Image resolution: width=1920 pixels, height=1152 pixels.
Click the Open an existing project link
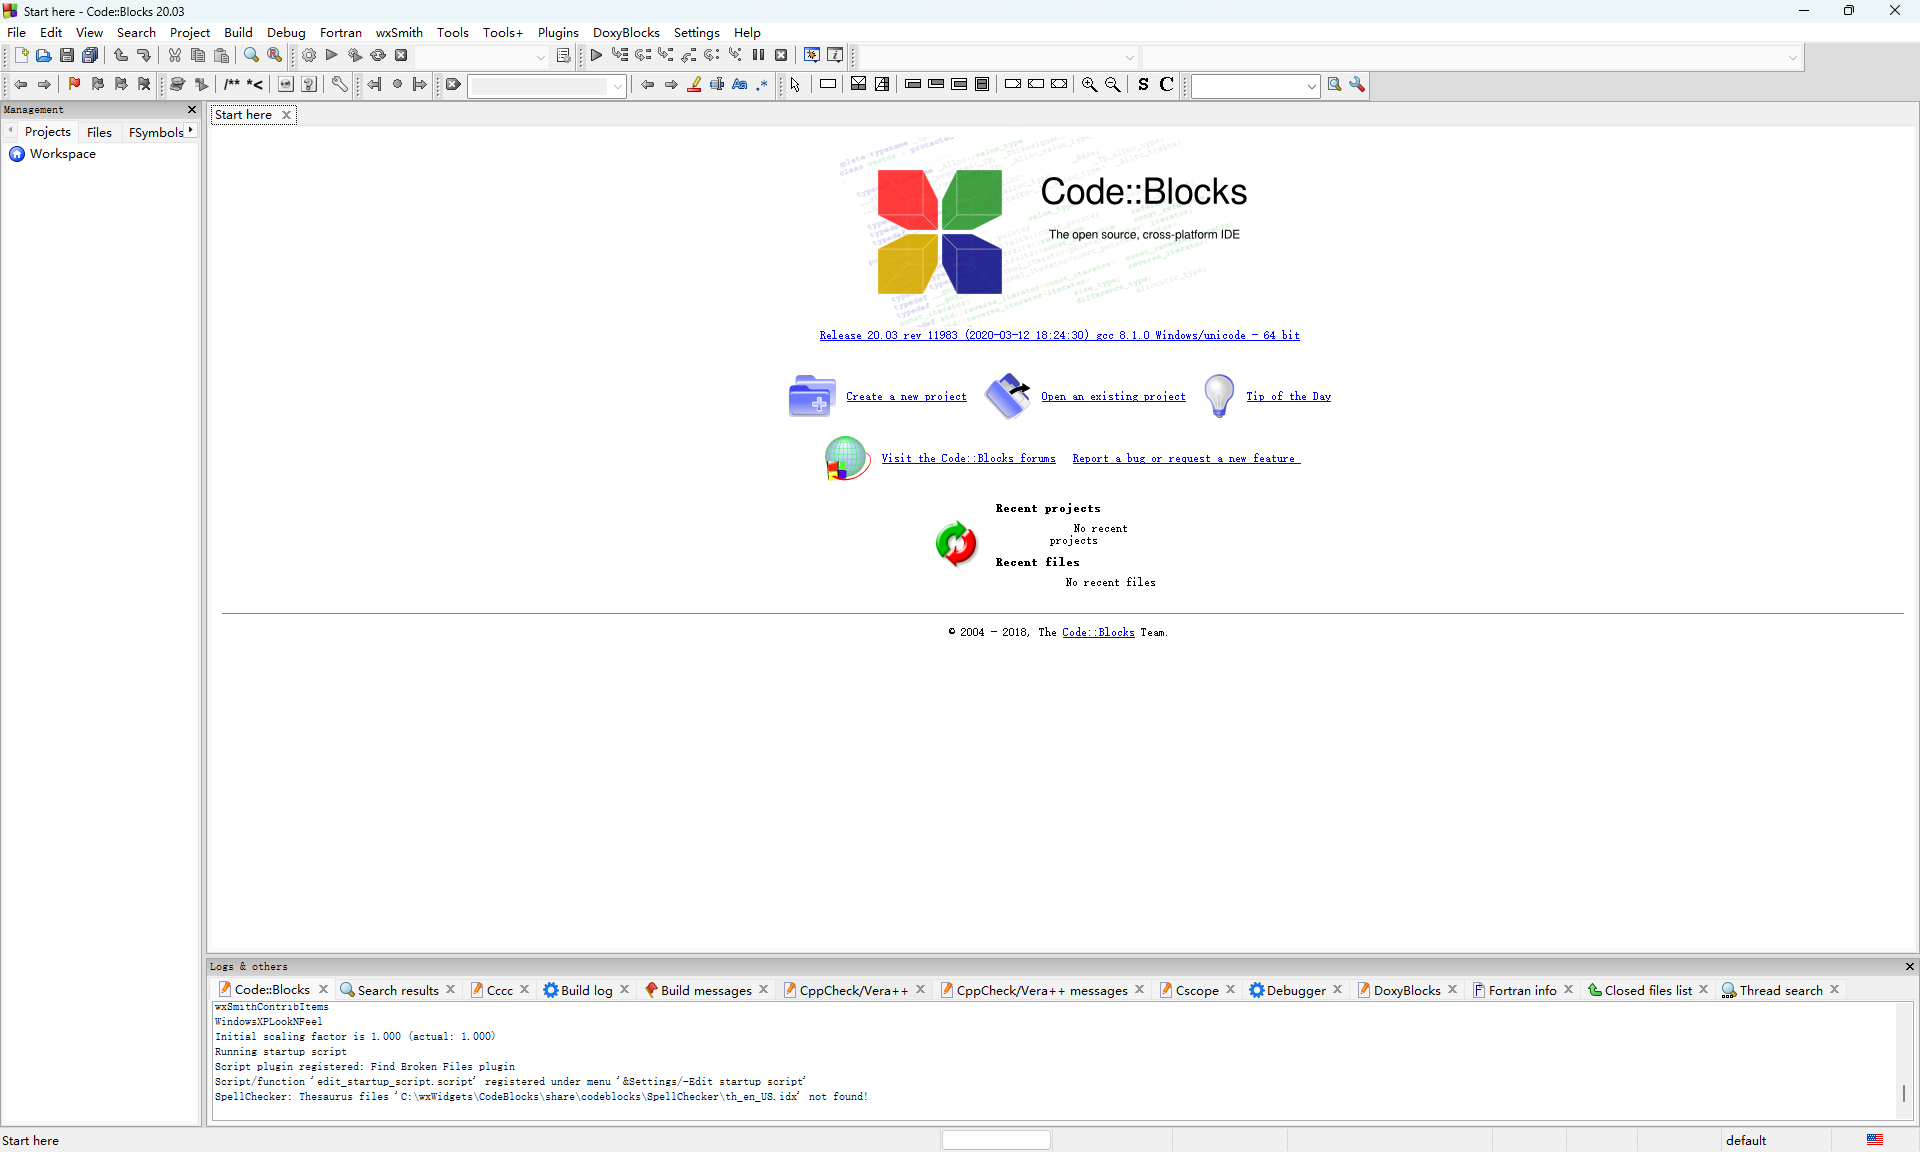point(1113,397)
